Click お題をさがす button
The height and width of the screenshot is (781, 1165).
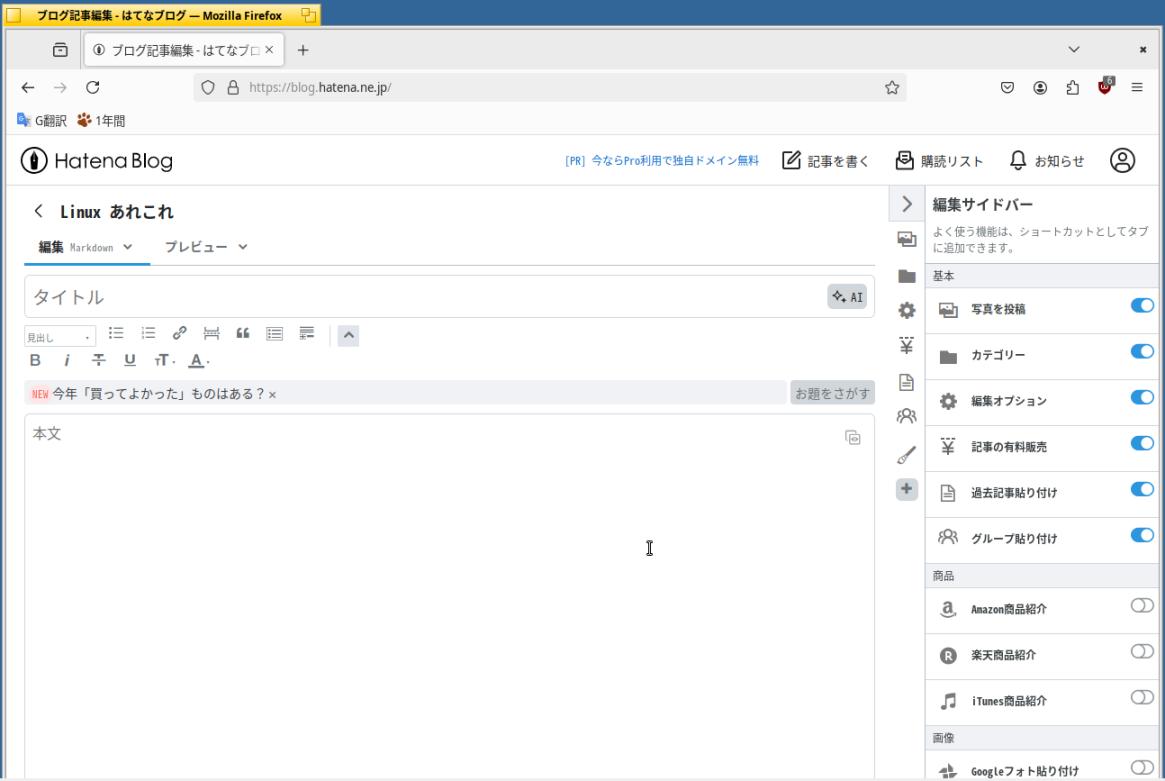tap(832, 393)
